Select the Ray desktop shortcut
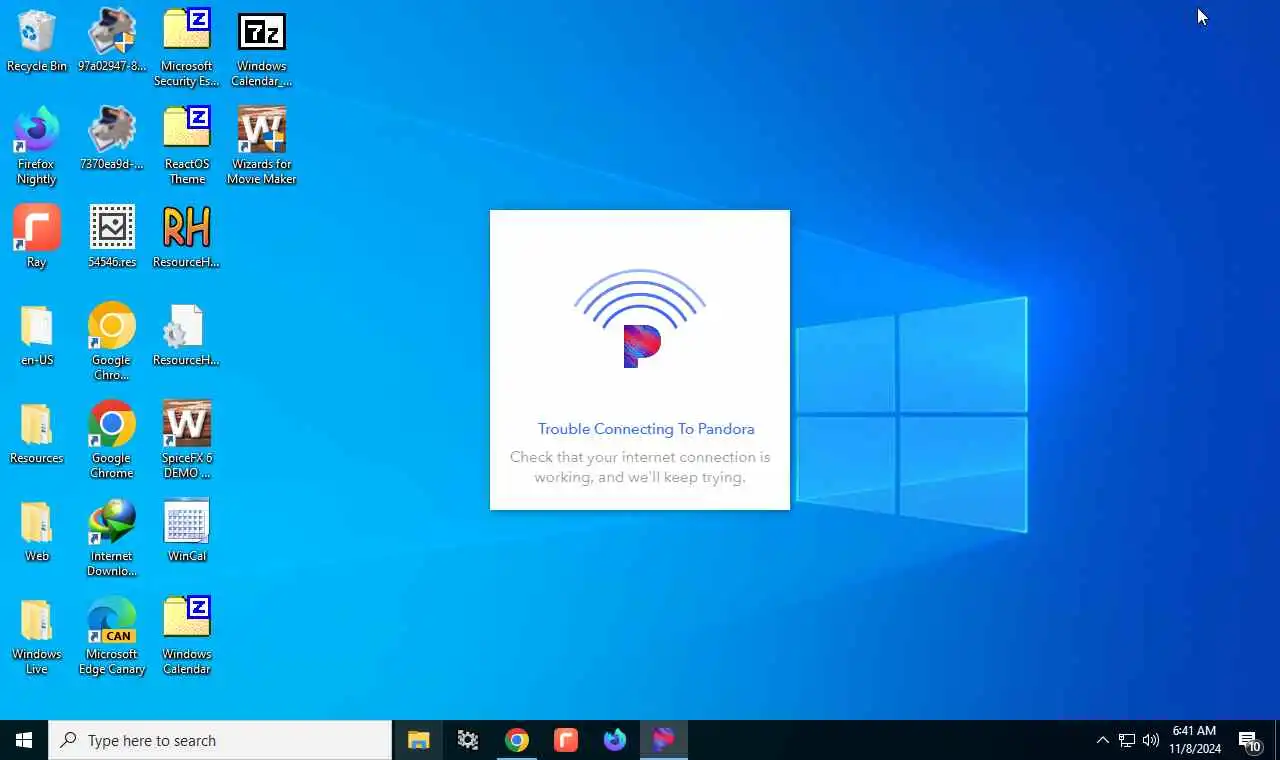 37,237
